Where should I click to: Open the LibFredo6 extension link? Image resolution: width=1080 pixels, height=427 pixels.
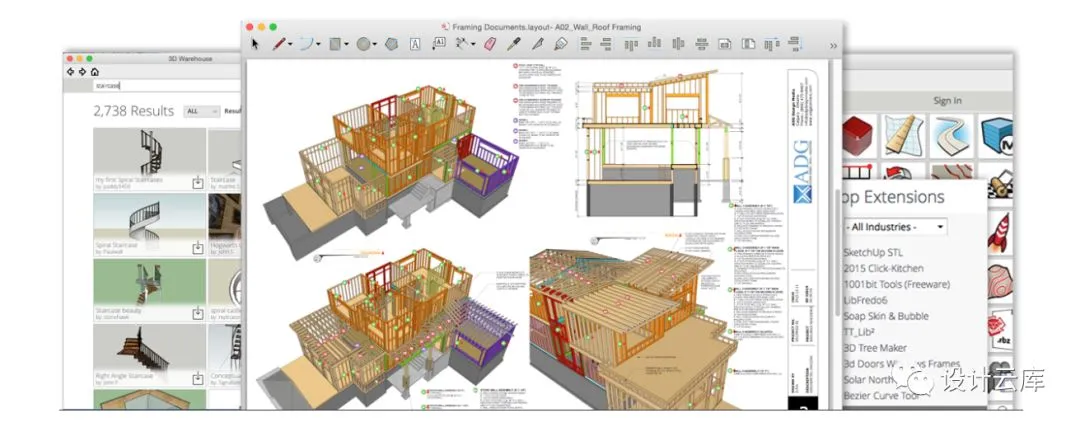pos(865,300)
